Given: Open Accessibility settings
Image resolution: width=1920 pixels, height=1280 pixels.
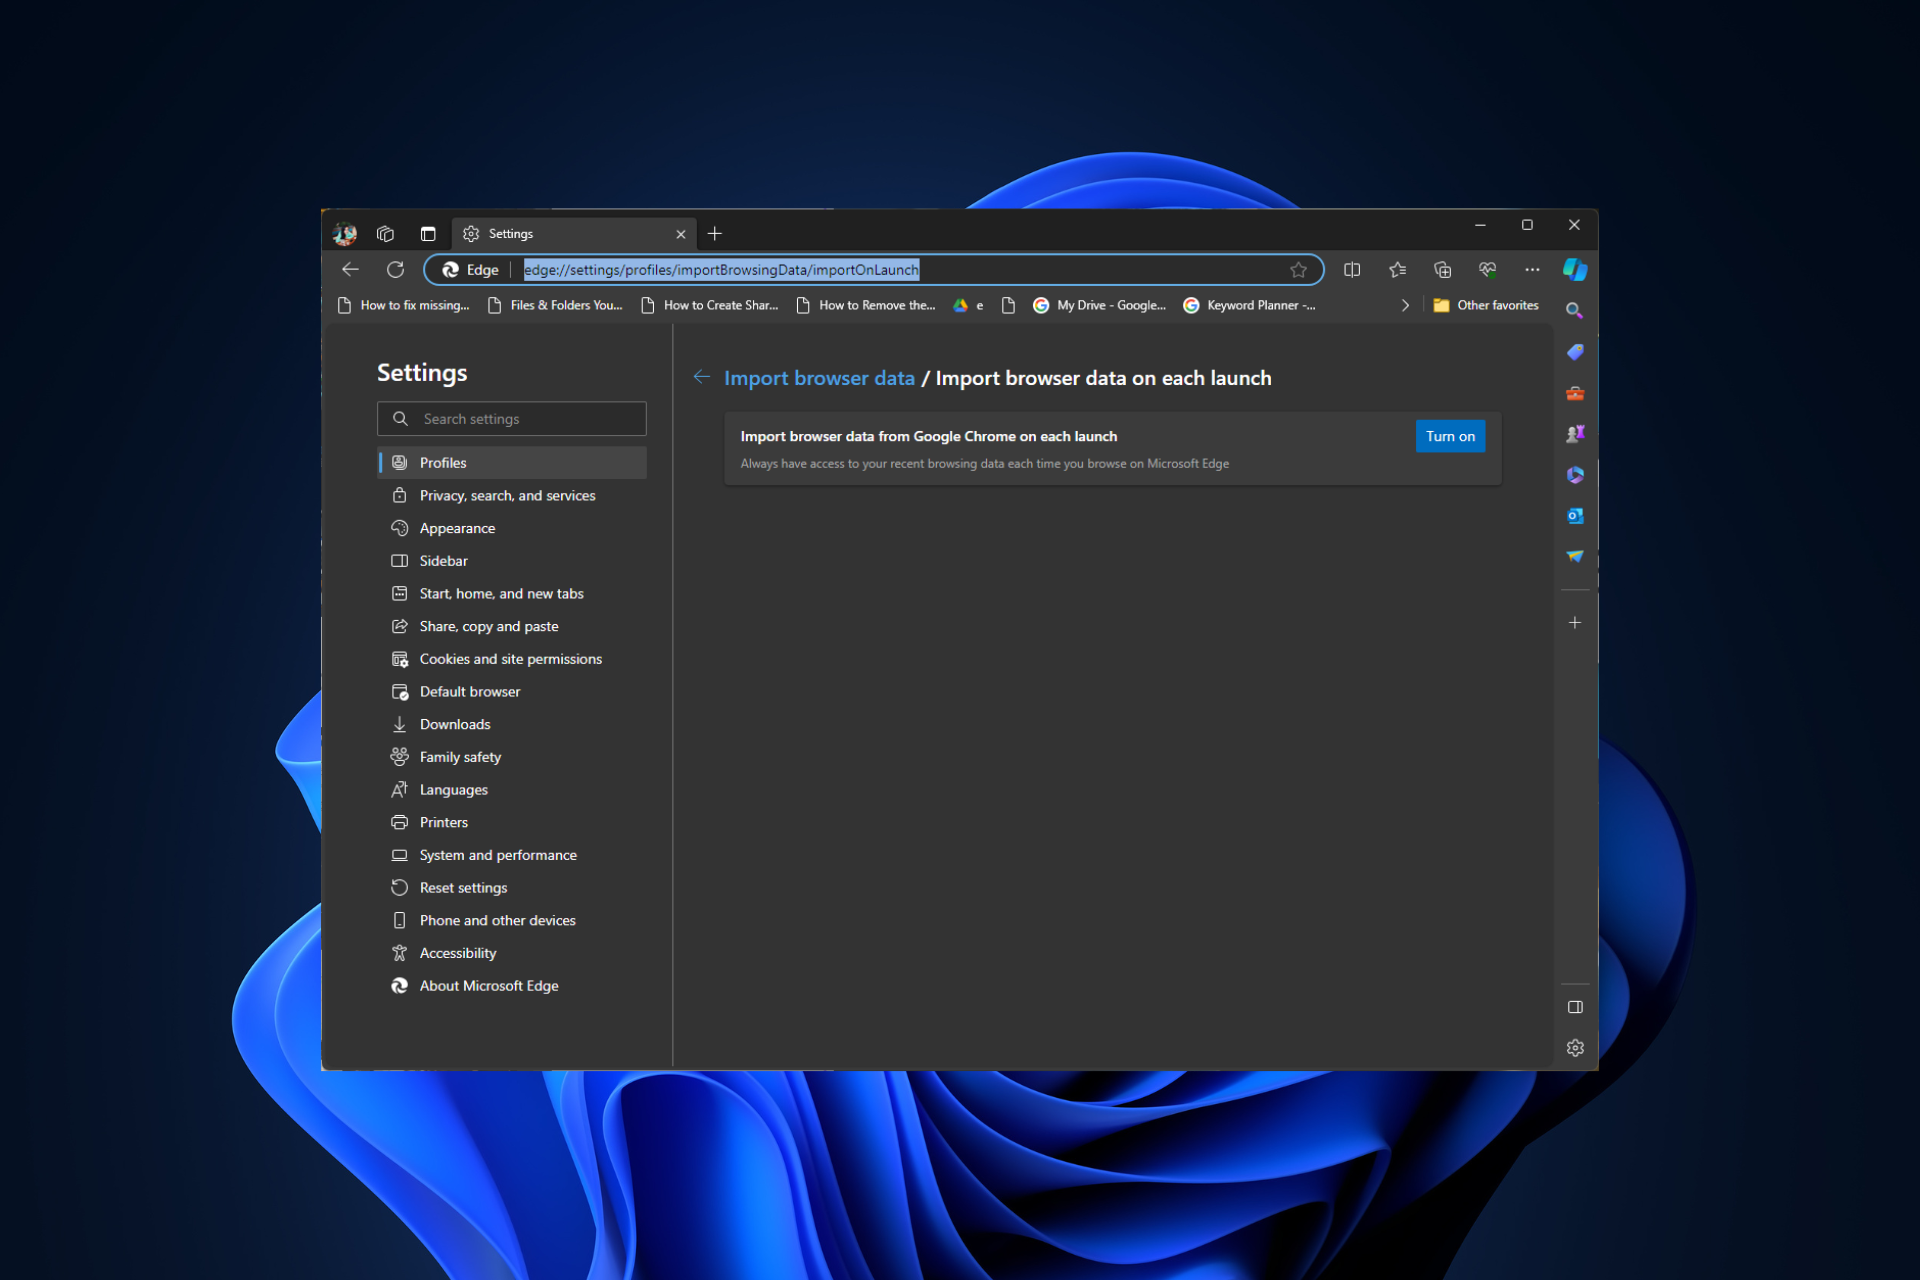Looking at the screenshot, I should click(512, 953).
